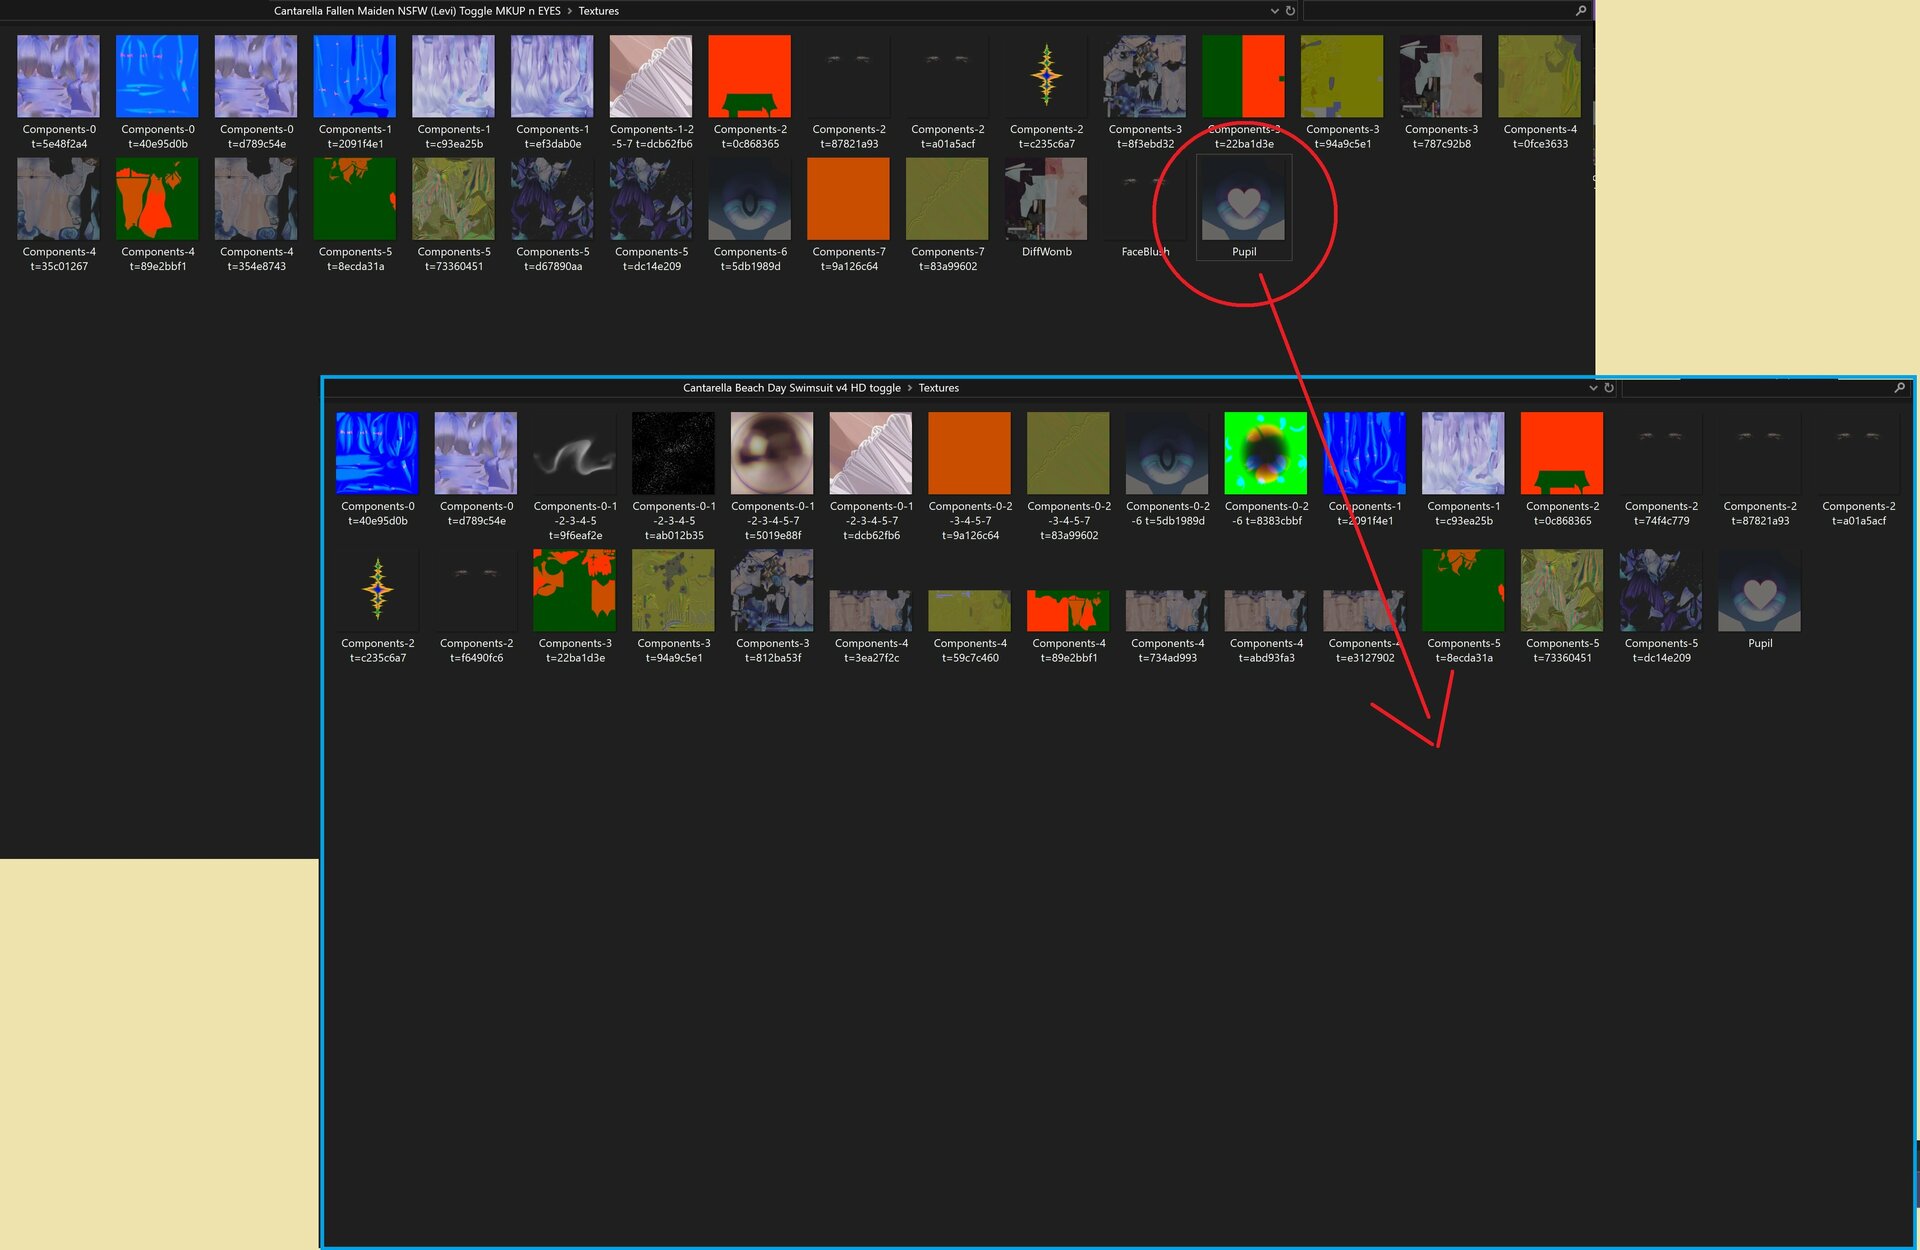Select Components-5 t=8ecda31a in Fallen Maiden window

(355, 215)
